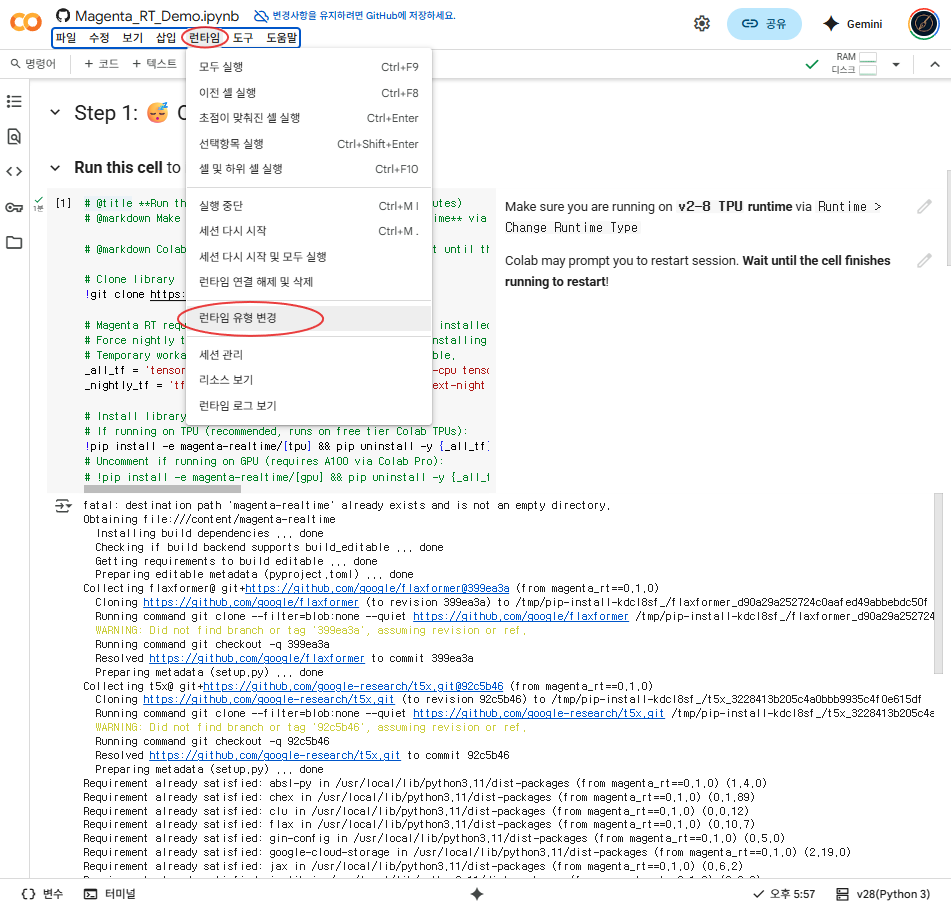Open the secrets key sidebar icon

coord(14,207)
